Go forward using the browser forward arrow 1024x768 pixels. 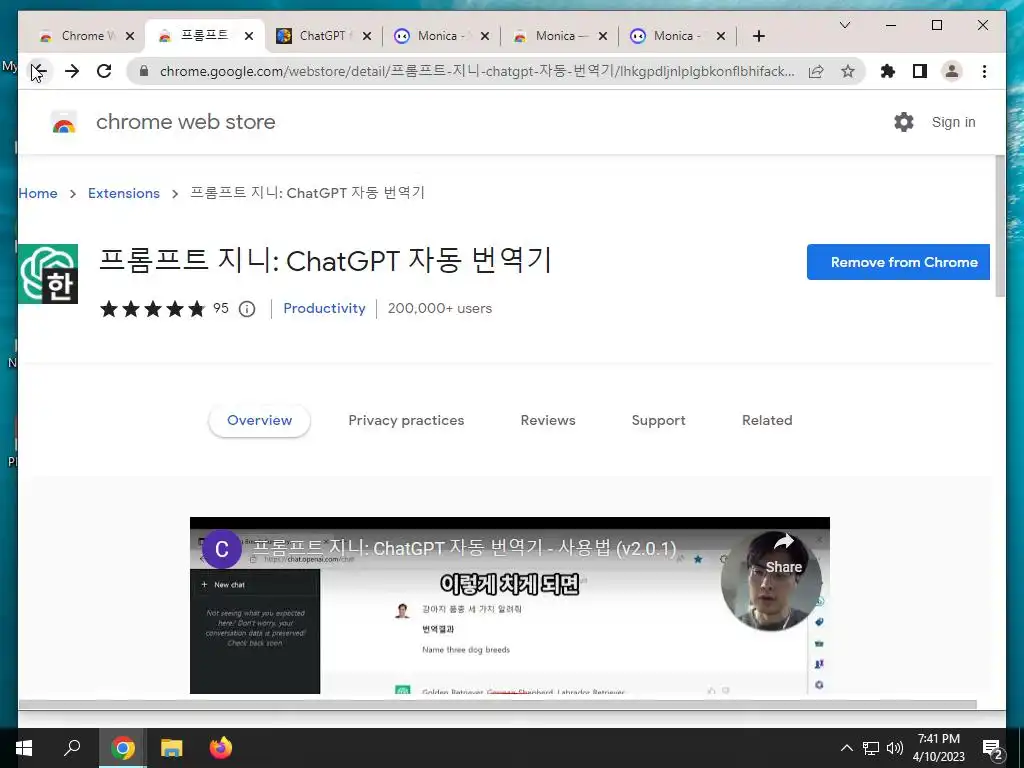point(72,71)
